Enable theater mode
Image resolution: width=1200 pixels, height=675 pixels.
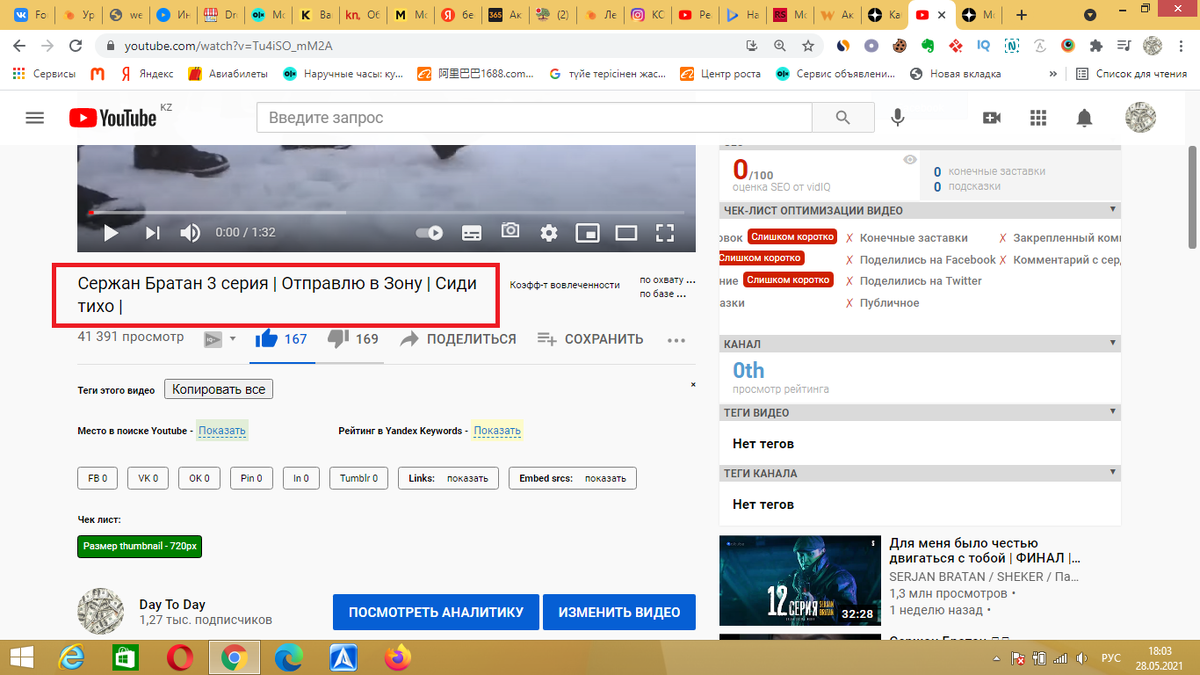click(x=626, y=233)
